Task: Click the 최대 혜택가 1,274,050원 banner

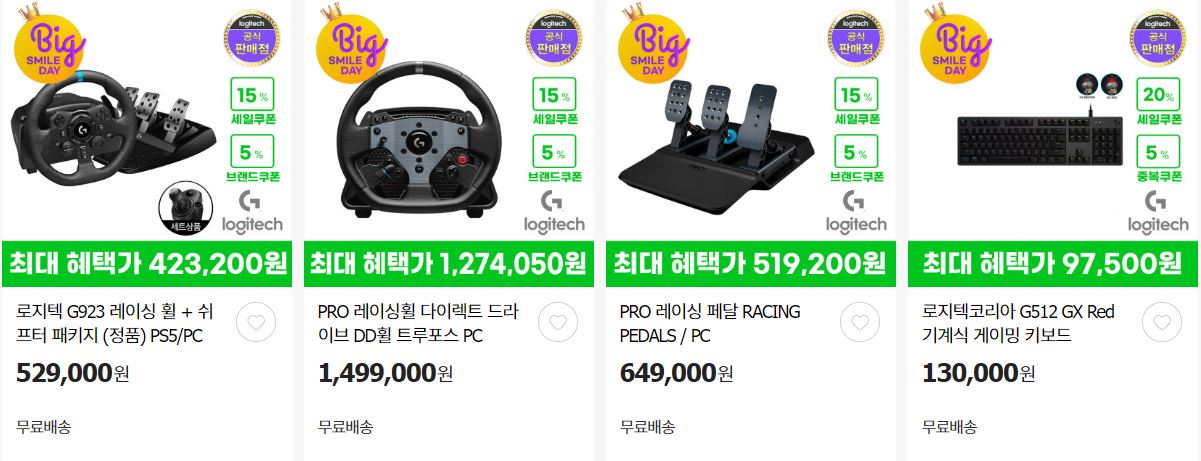Action: tap(448, 264)
